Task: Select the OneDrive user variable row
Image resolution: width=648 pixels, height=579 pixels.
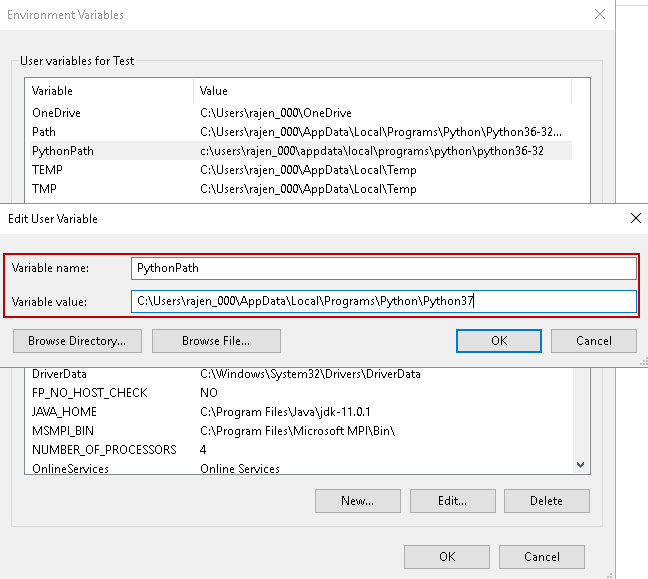Action: click(x=56, y=113)
